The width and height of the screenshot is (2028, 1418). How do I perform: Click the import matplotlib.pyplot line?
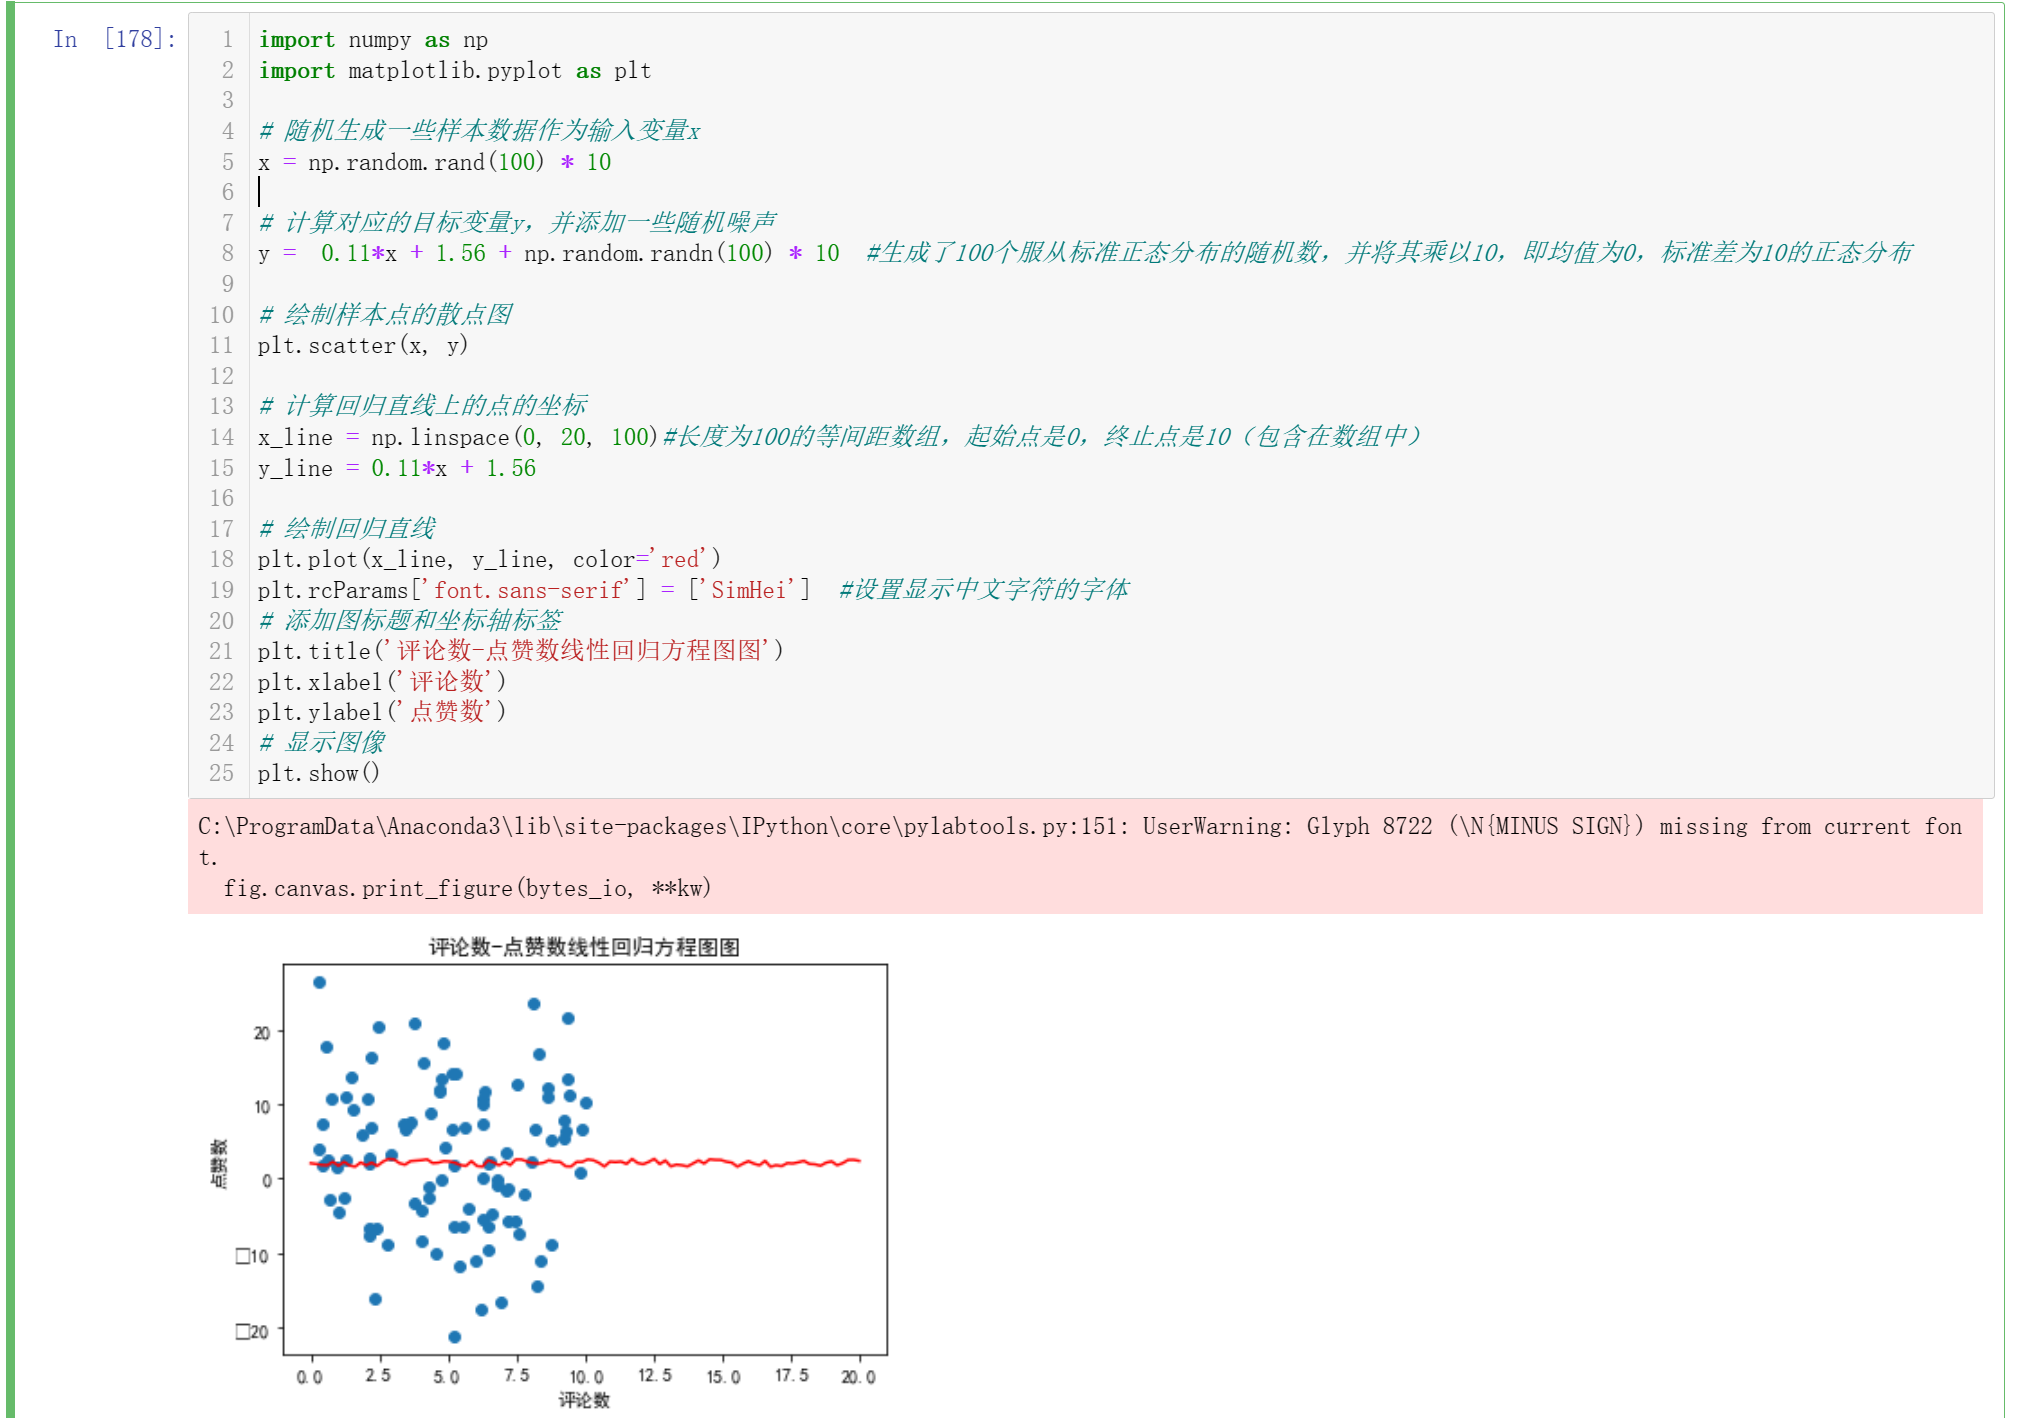click(x=455, y=71)
